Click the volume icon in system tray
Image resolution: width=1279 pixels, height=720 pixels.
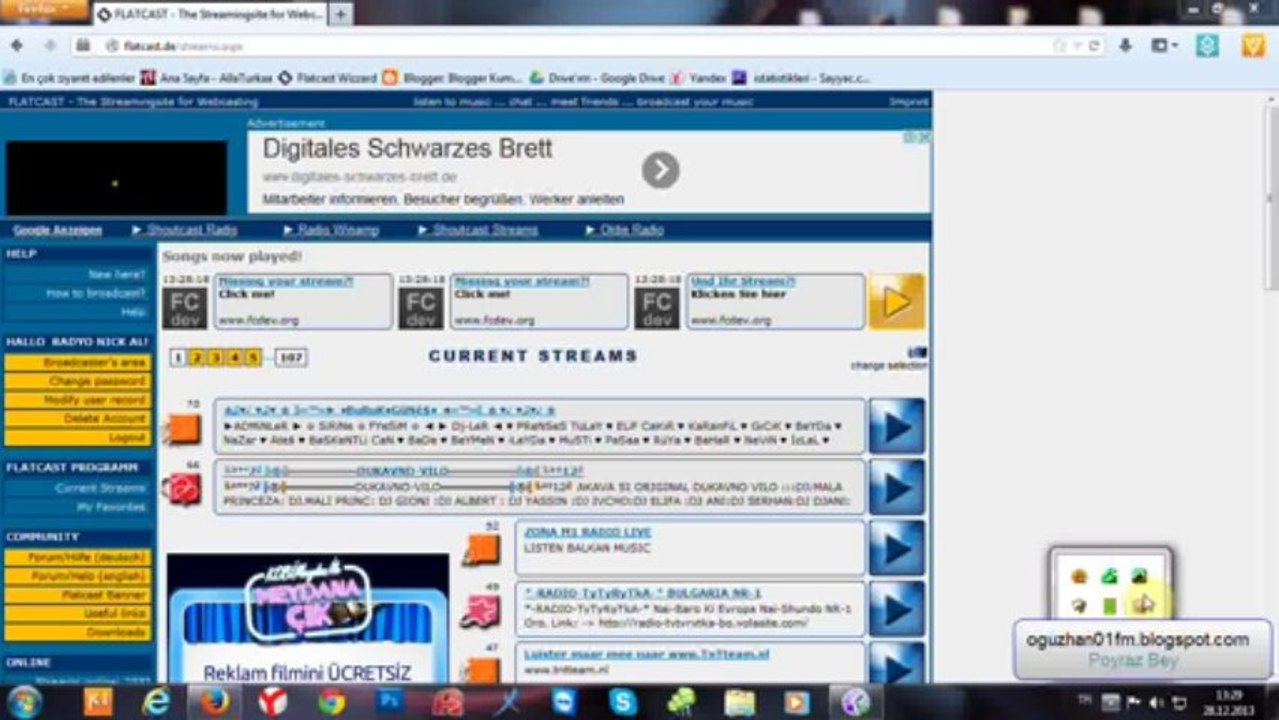(1157, 703)
